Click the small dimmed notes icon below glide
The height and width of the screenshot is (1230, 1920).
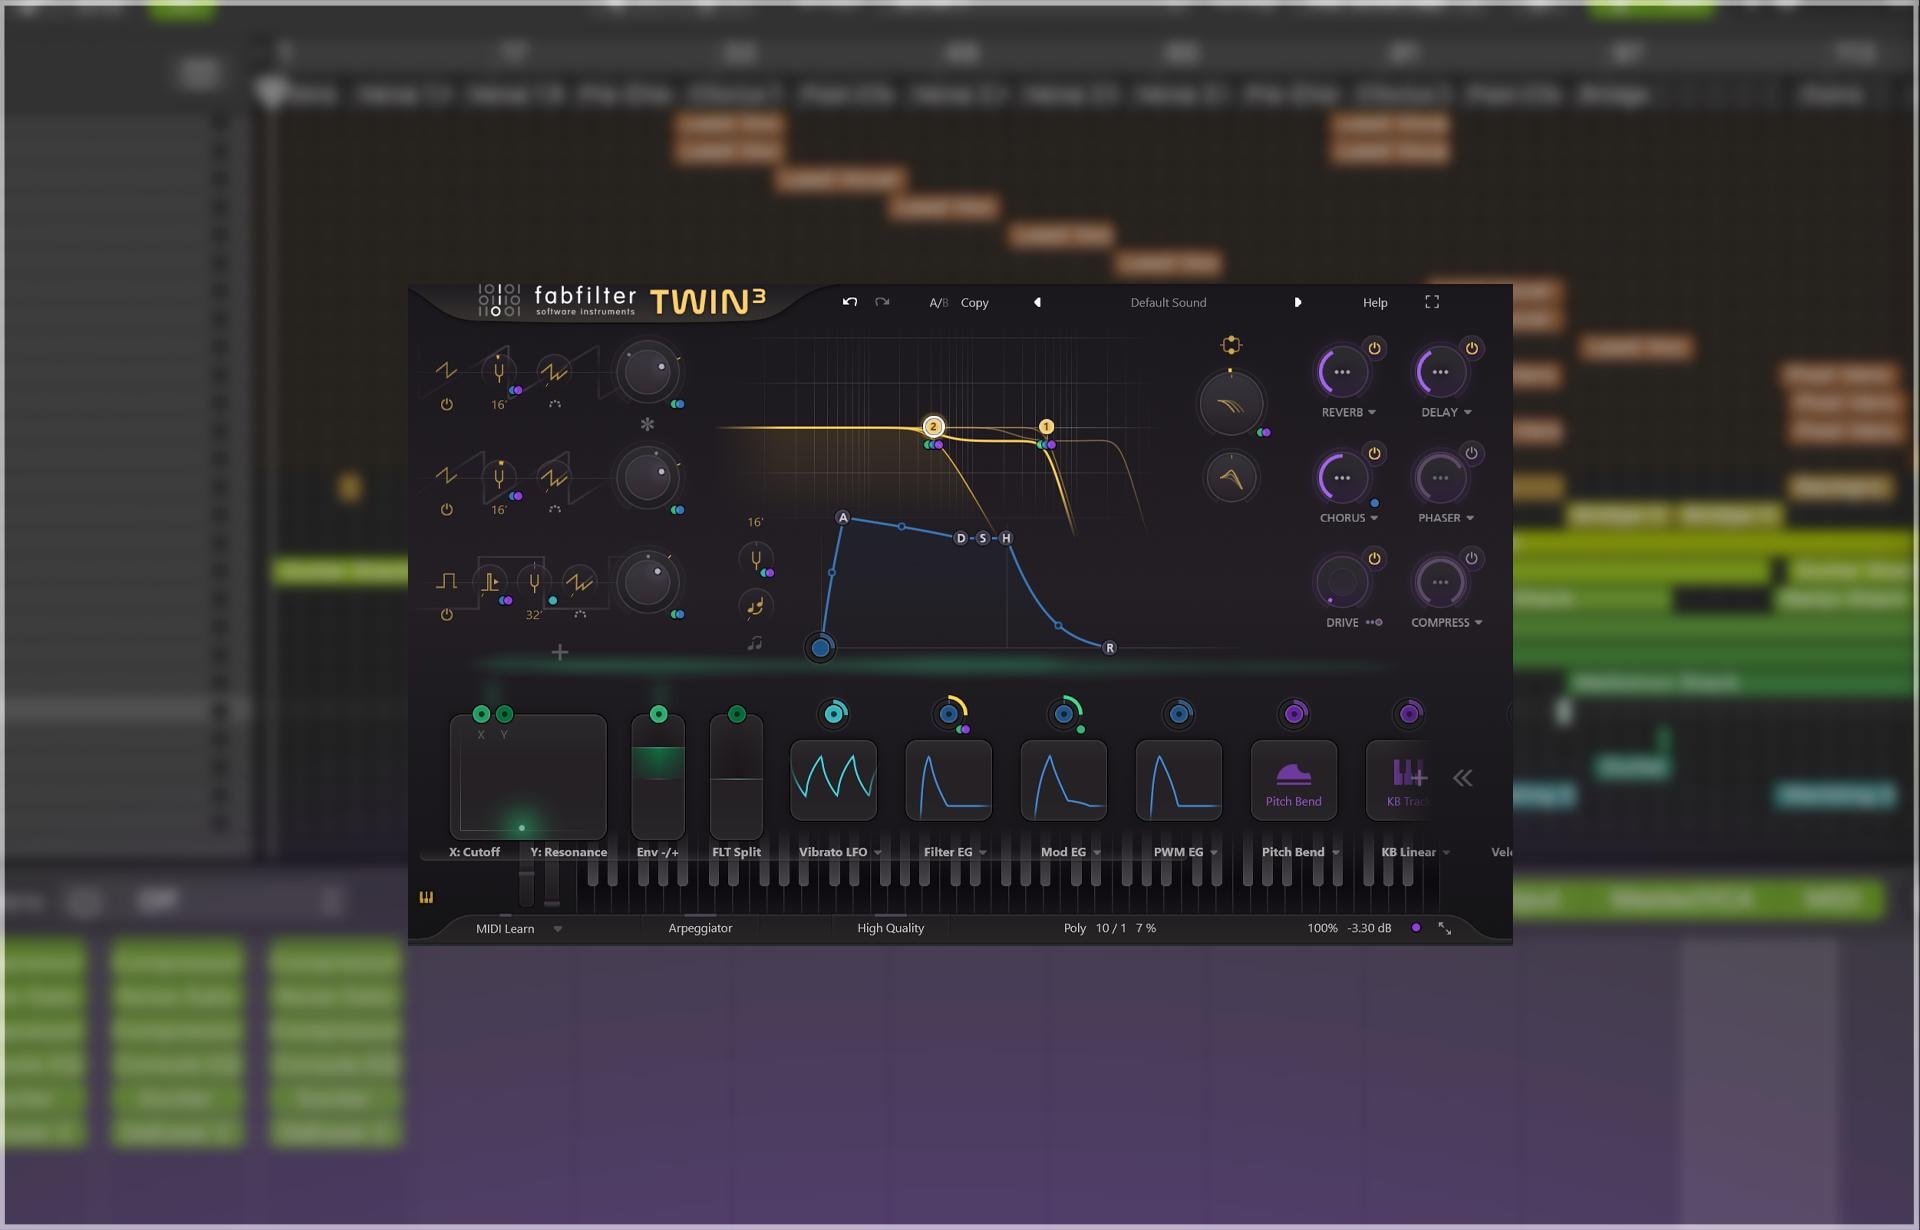pos(755,643)
